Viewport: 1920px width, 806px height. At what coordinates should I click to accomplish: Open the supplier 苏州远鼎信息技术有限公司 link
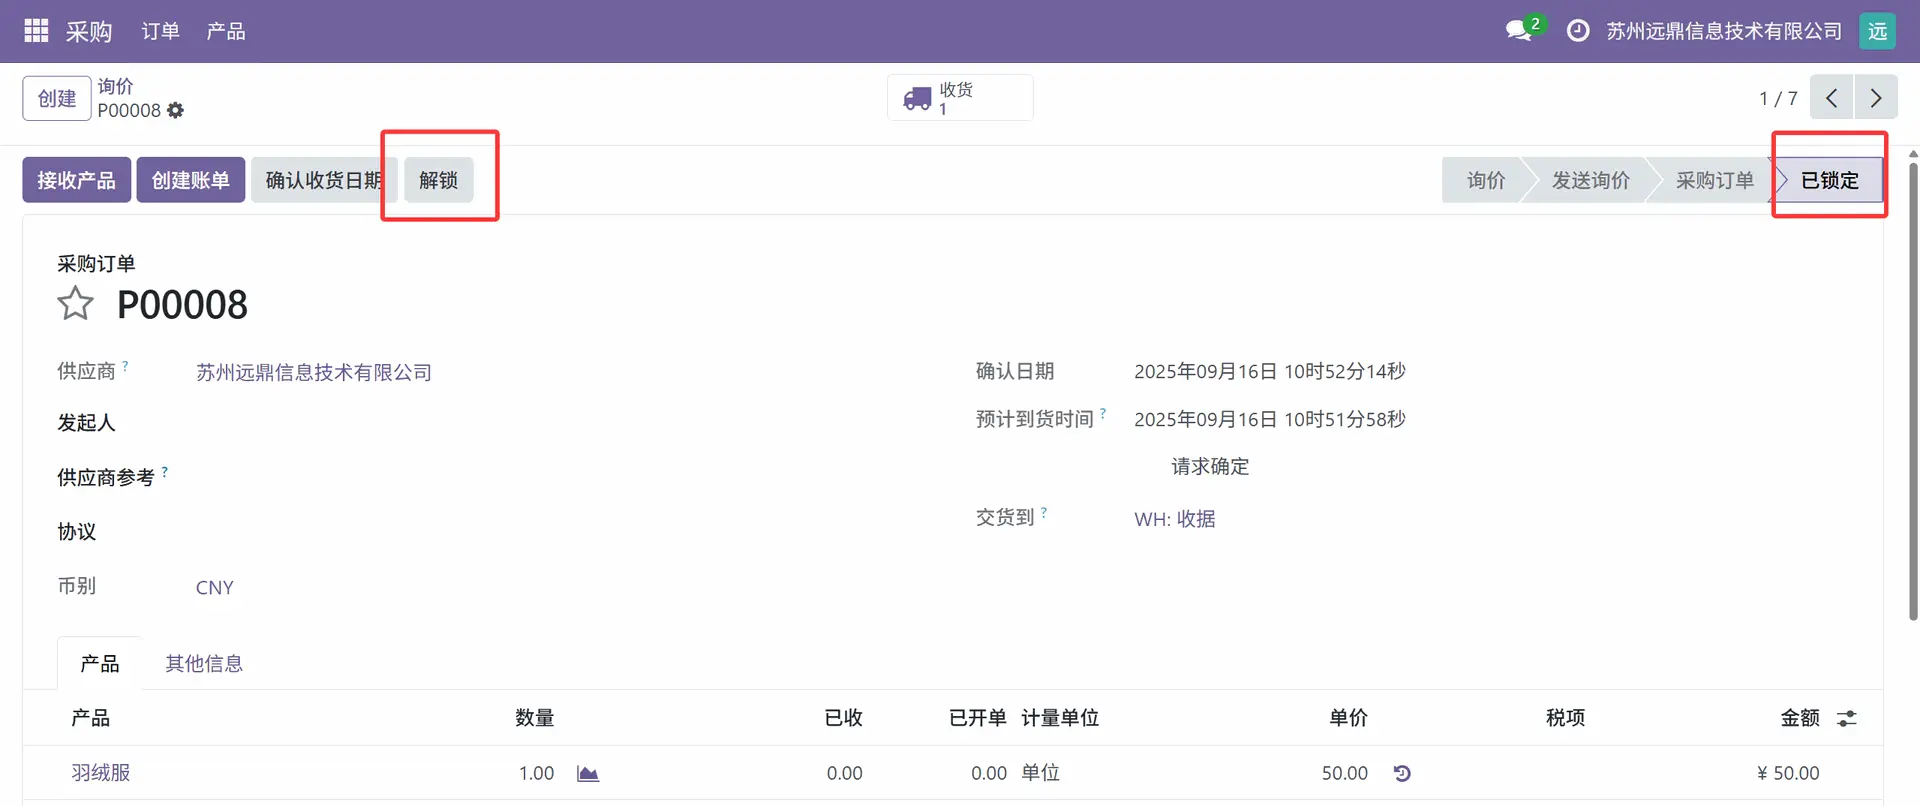pyautogui.click(x=313, y=373)
